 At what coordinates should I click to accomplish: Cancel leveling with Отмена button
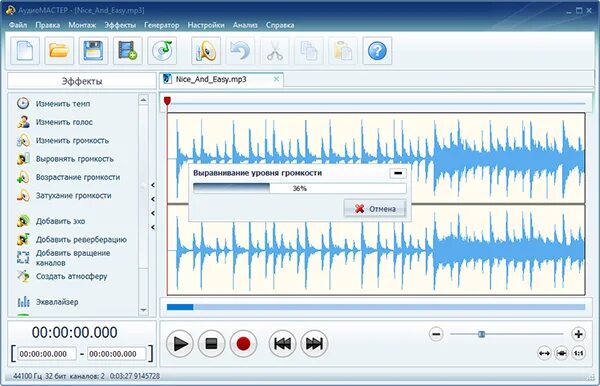[375, 209]
